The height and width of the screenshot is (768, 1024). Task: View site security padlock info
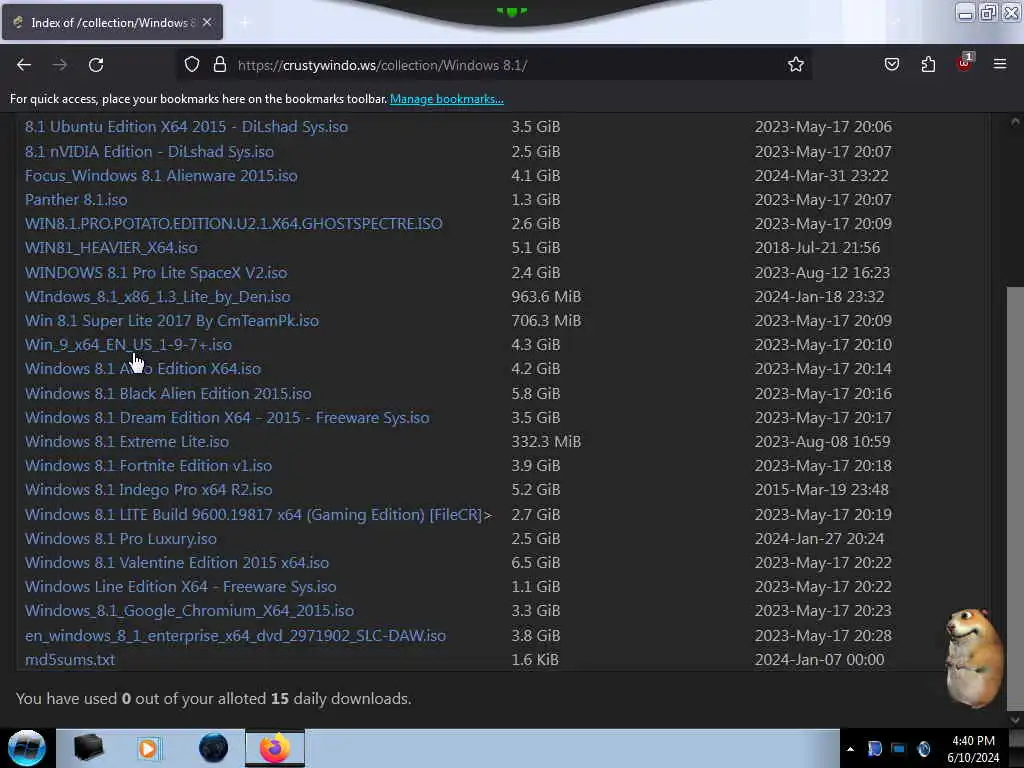point(220,65)
